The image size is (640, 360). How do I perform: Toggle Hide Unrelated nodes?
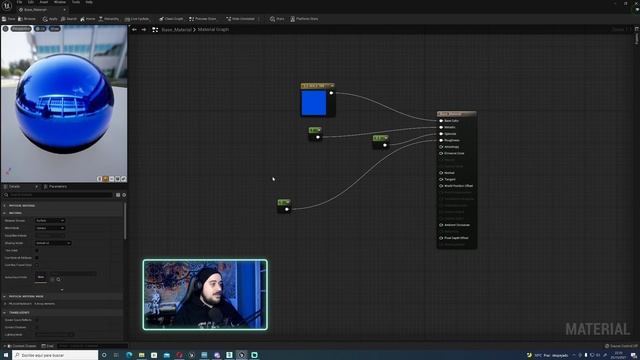point(240,19)
